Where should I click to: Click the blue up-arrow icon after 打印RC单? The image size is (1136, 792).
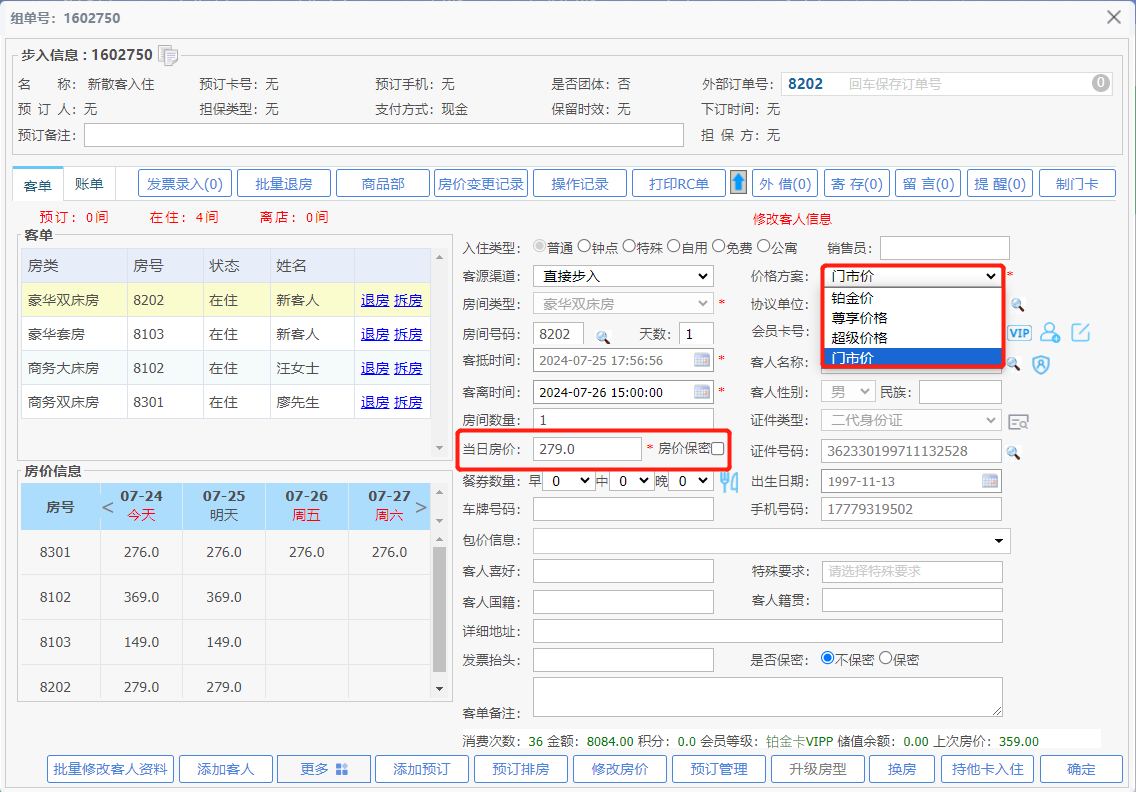click(x=738, y=182)
